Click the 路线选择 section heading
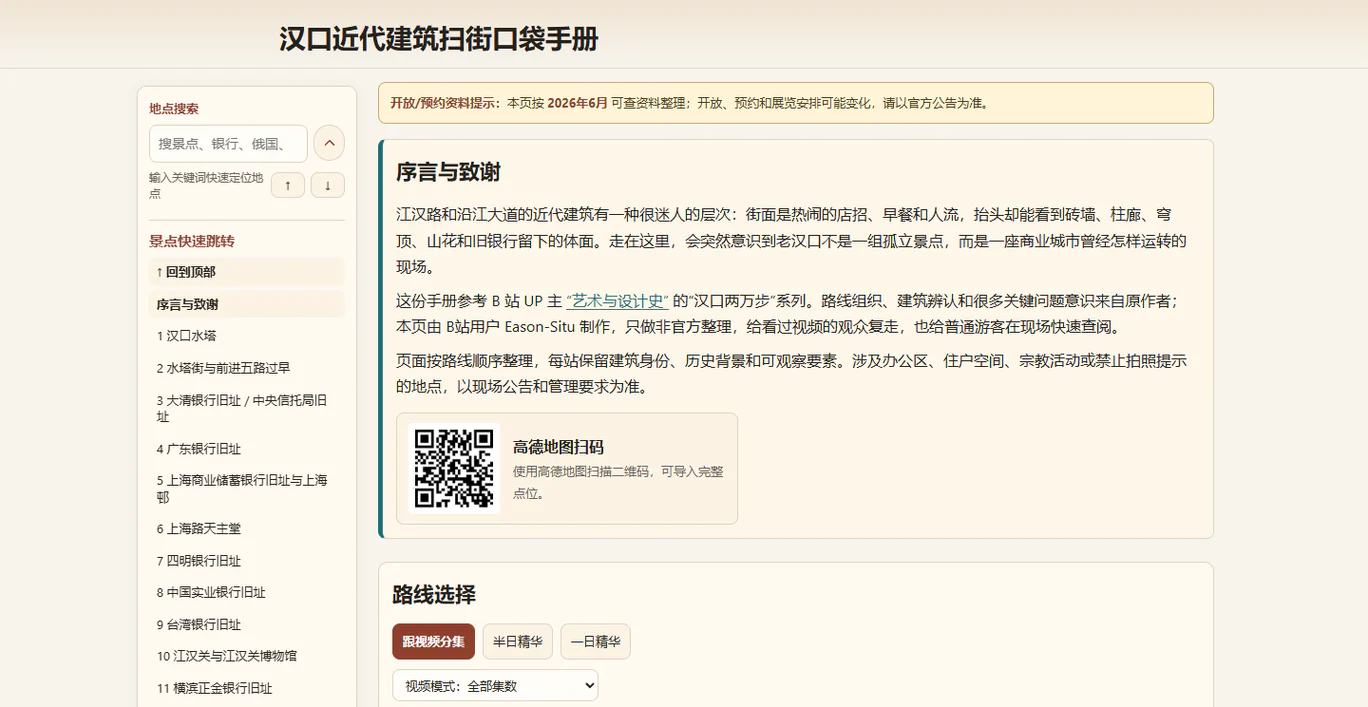This screenshot has height=707, width=1368. 434,595
